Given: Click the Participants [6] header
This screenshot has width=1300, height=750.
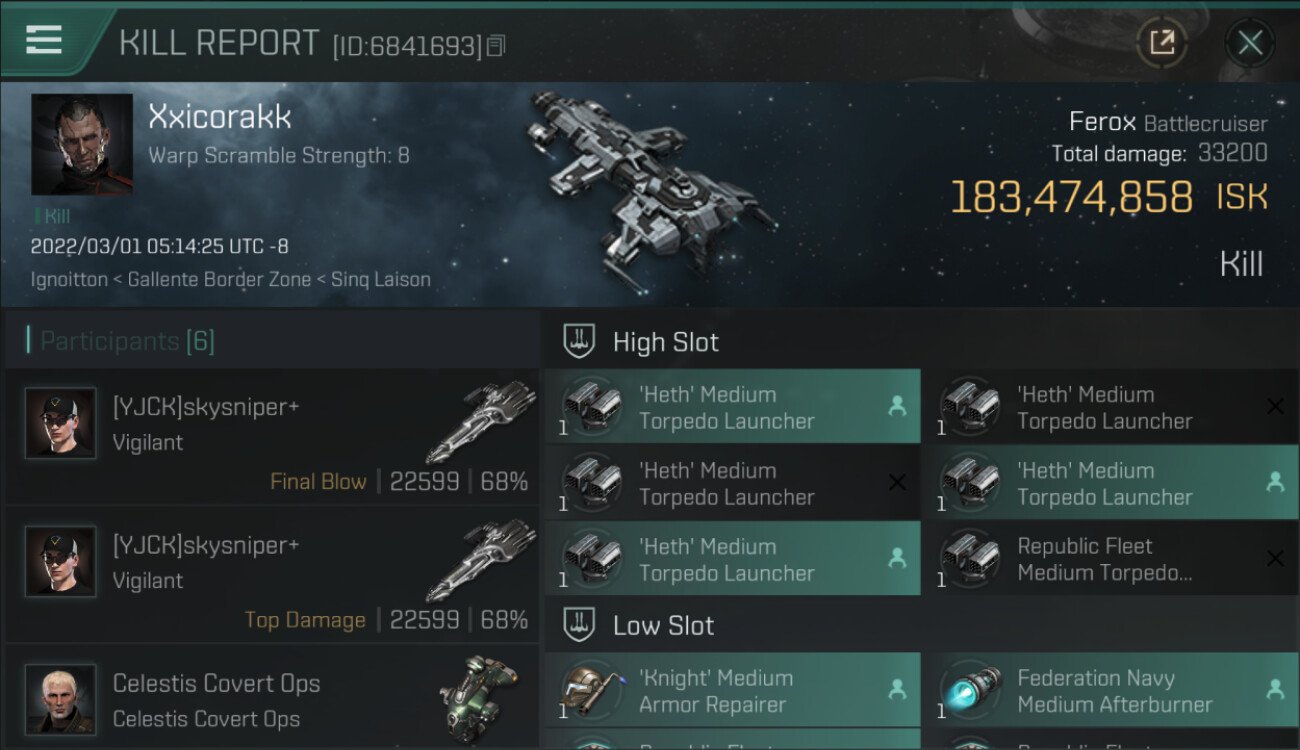Looking at the screenshot, I should (127, 341).
